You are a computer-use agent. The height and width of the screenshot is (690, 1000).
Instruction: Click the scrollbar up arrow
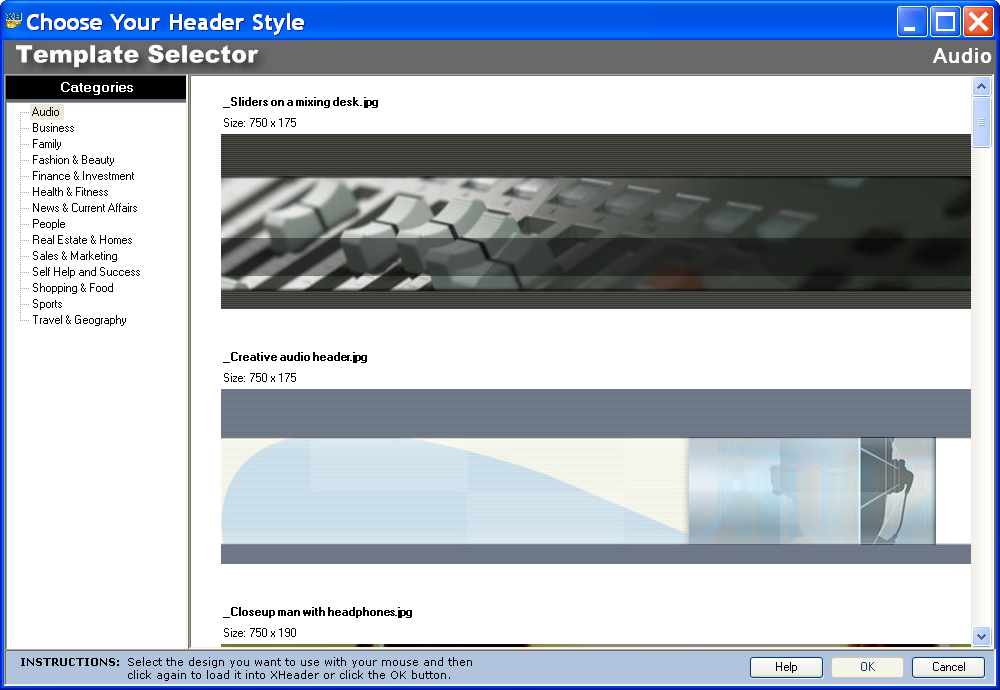981,85
